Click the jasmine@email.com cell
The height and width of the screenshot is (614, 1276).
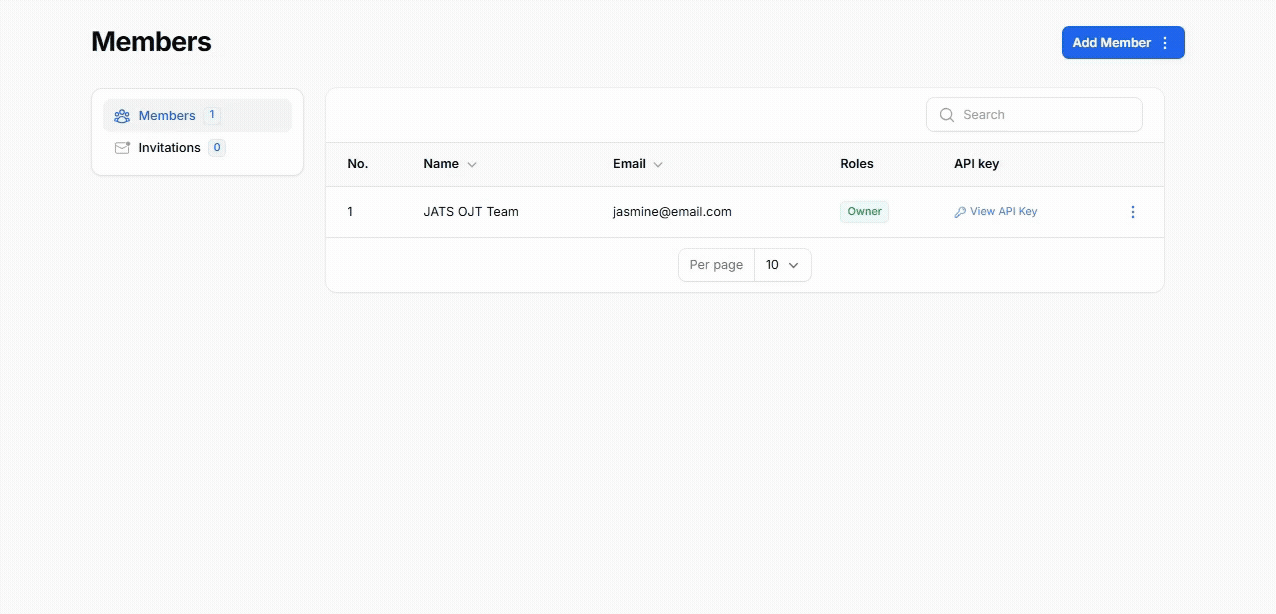672,212
